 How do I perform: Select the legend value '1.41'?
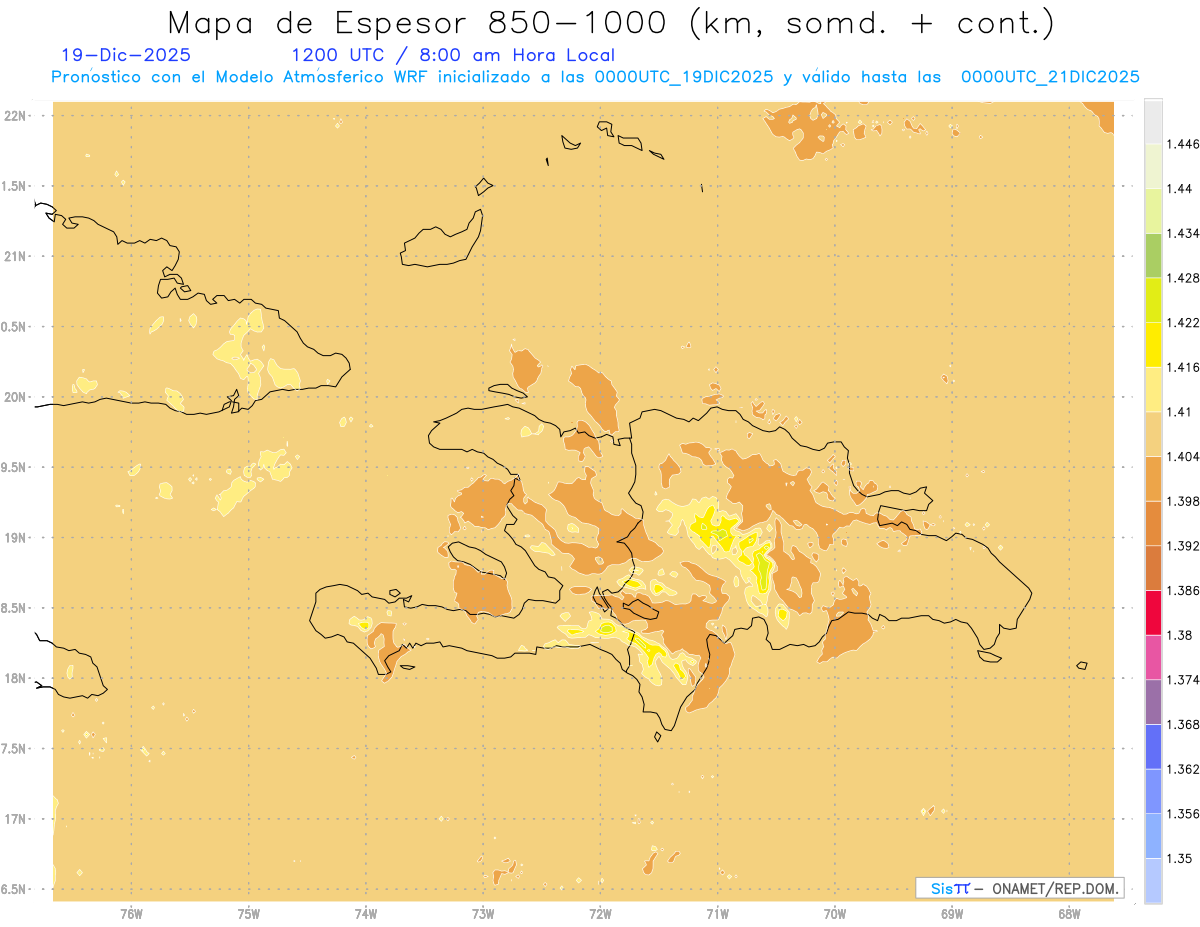tap(1179, 412)
